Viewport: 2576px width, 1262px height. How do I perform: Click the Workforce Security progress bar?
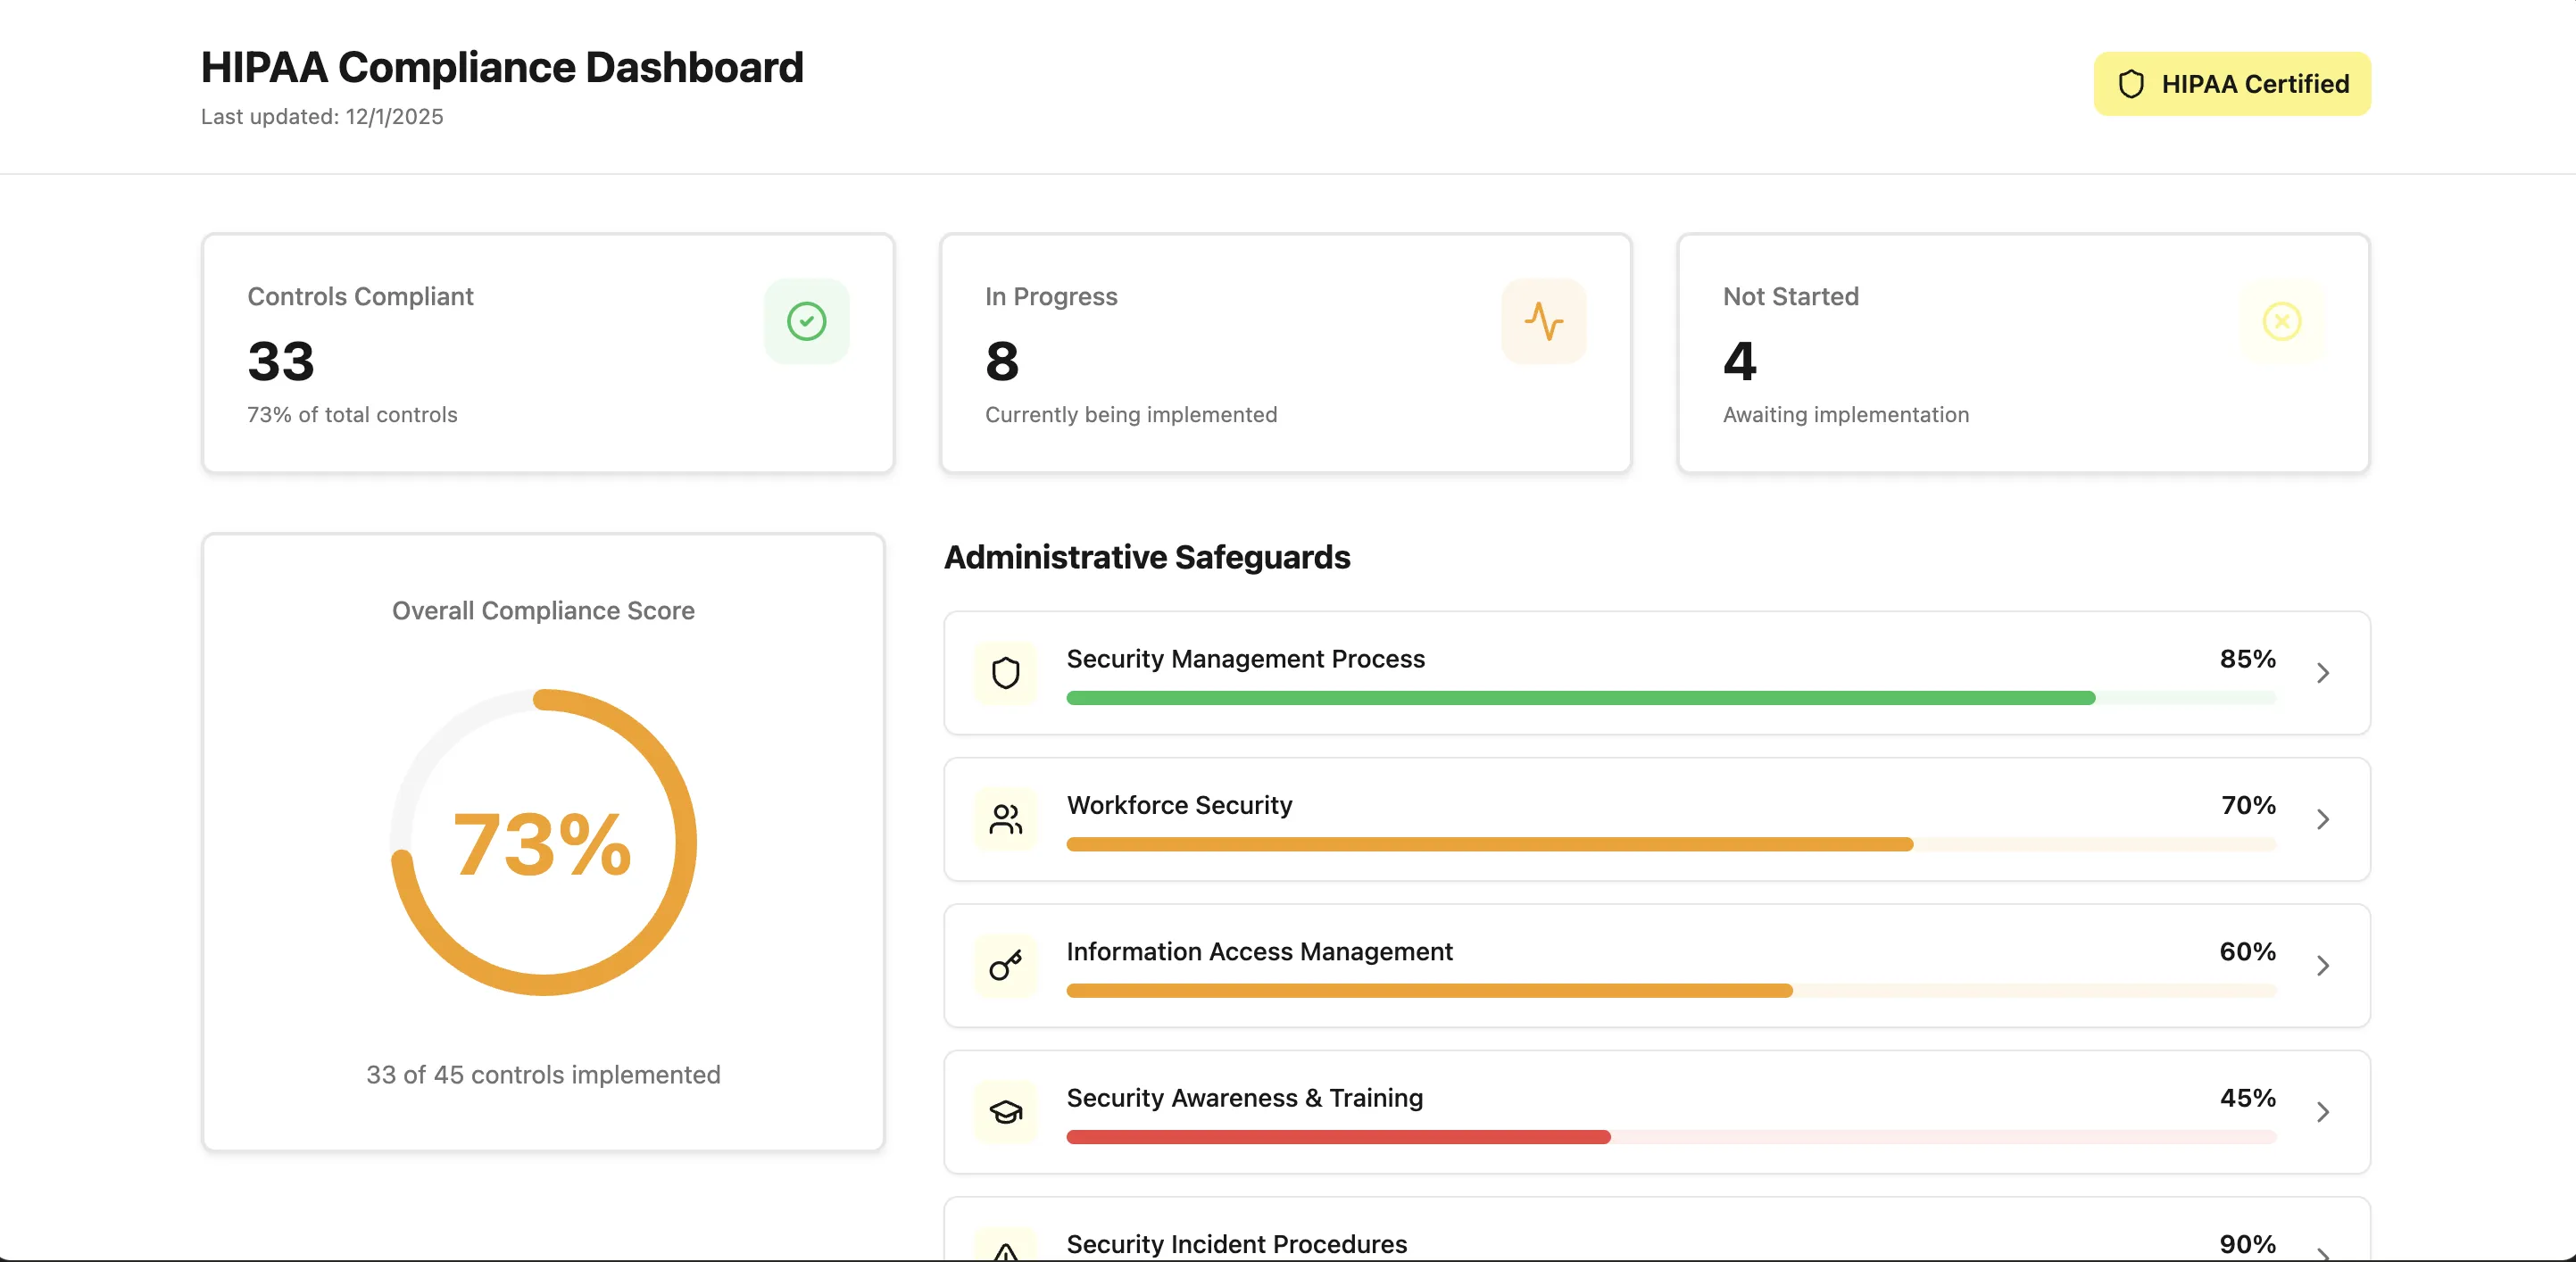1670,845
